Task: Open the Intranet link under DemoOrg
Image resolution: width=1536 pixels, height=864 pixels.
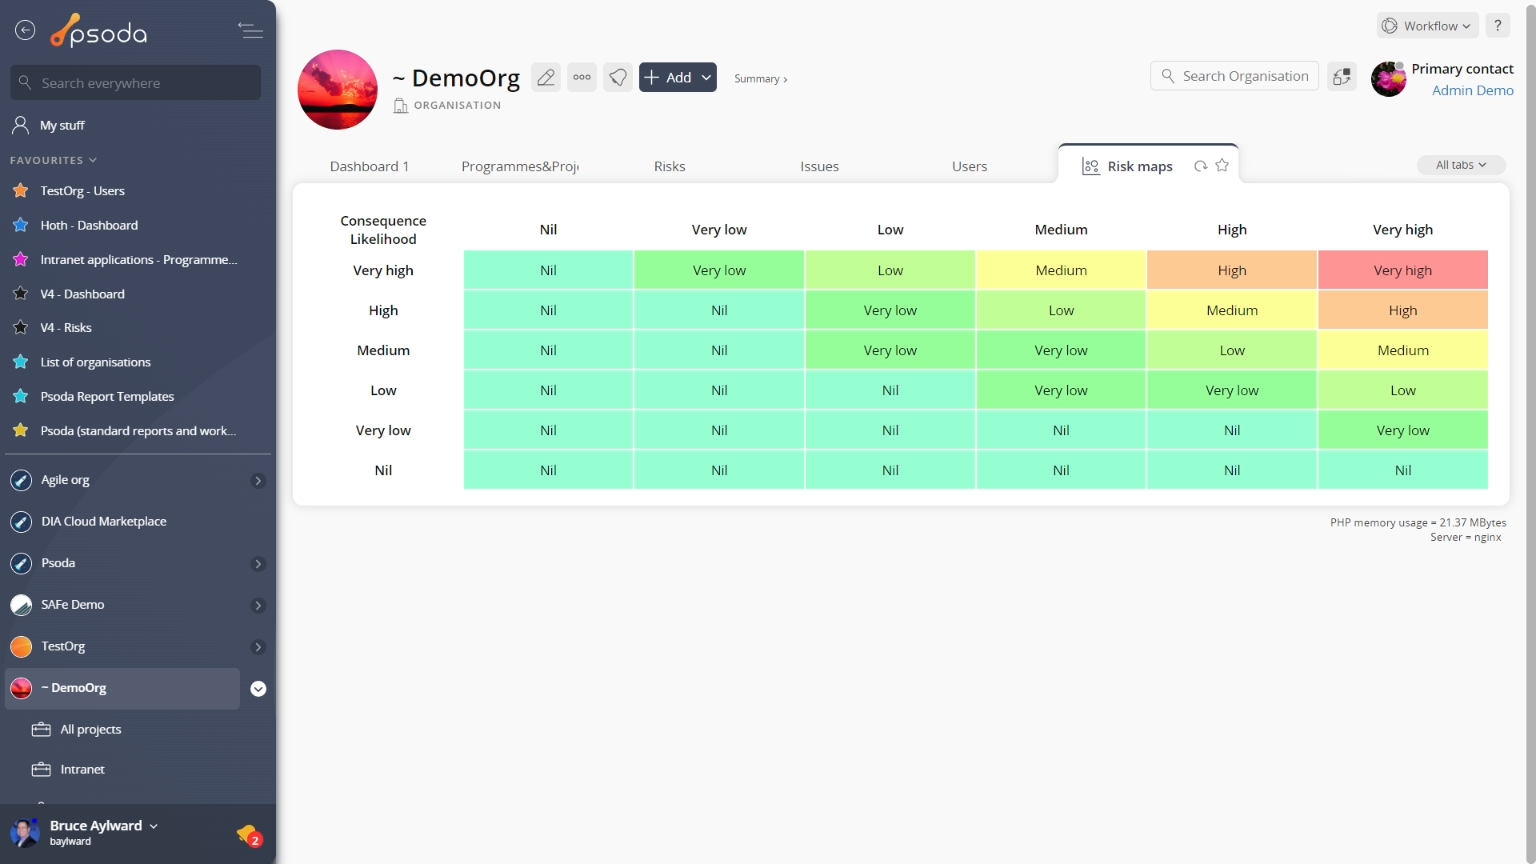Action: (82, 769)
